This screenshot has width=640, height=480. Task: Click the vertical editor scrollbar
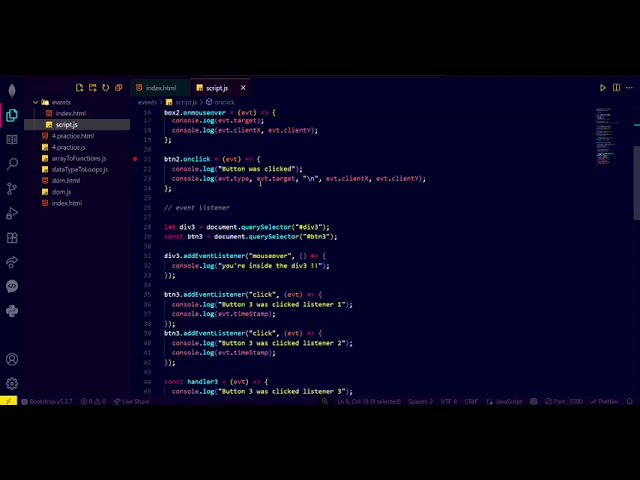tap(636, 183)
